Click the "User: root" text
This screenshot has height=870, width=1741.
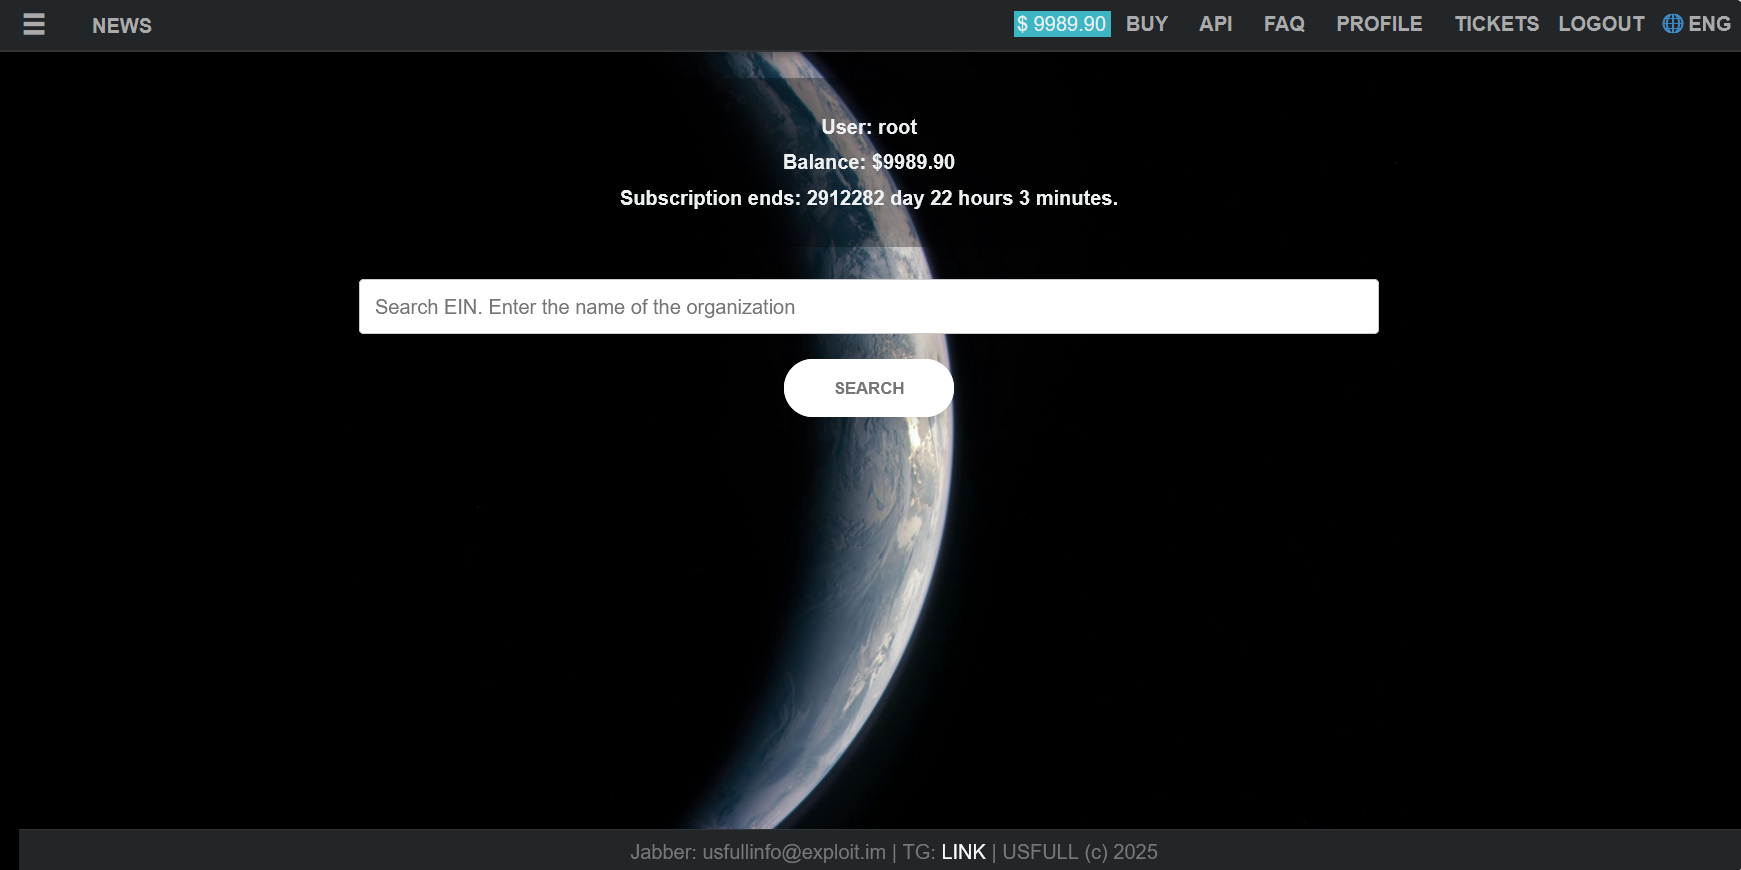pyautogui.click(x=869, y=127)
